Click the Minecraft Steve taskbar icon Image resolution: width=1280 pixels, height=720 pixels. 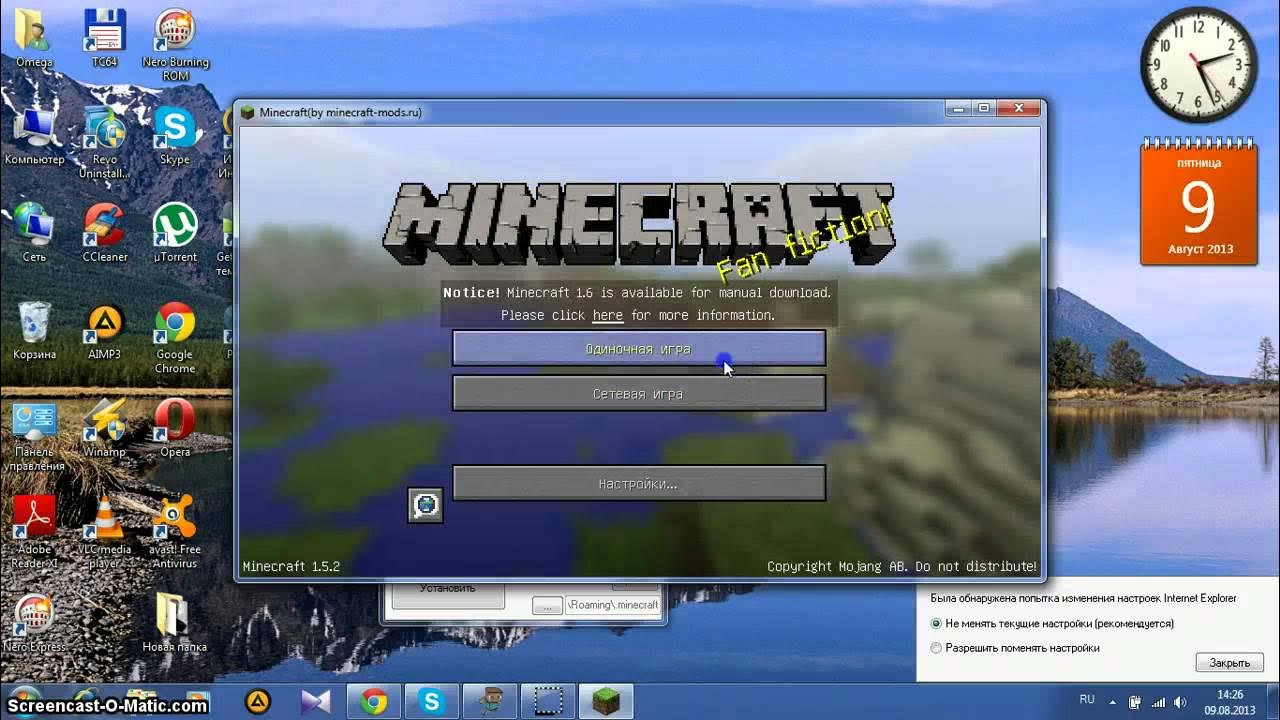[x=491, y=701]
